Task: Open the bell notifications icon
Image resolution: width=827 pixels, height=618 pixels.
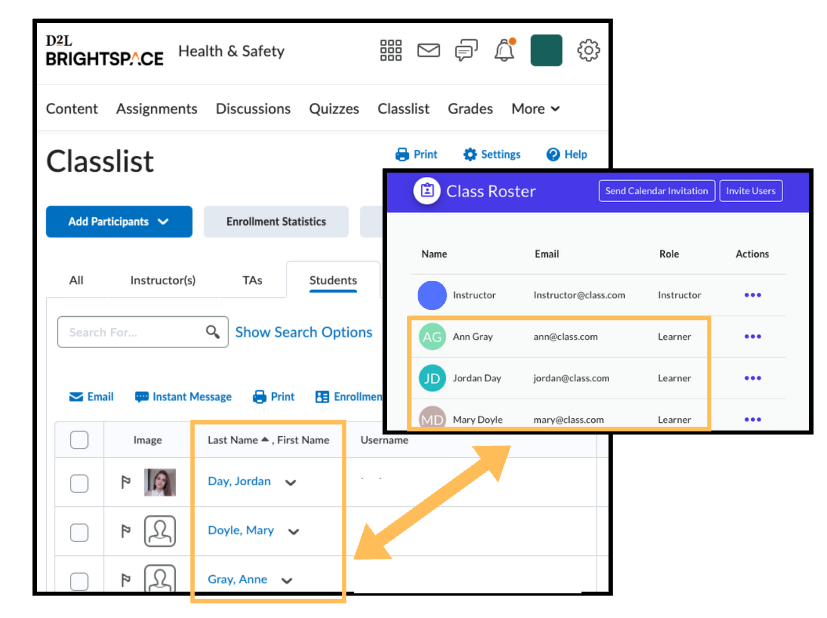Action: coord(504,51)
